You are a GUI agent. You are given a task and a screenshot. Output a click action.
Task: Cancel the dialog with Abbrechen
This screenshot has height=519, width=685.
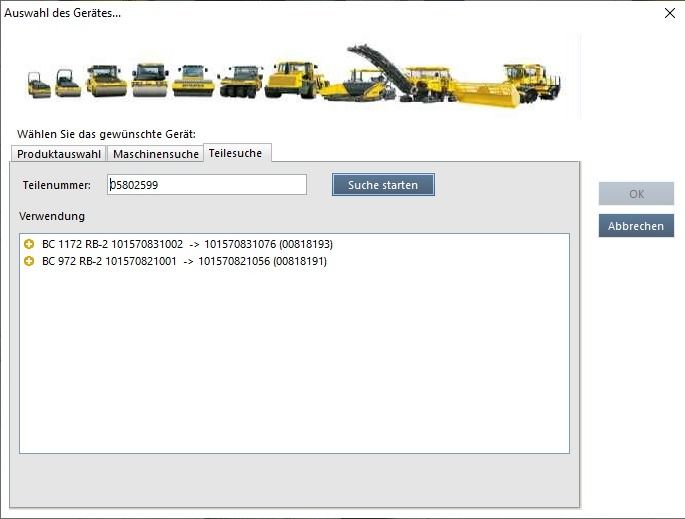pyautogui.click(x=636, y=226)
